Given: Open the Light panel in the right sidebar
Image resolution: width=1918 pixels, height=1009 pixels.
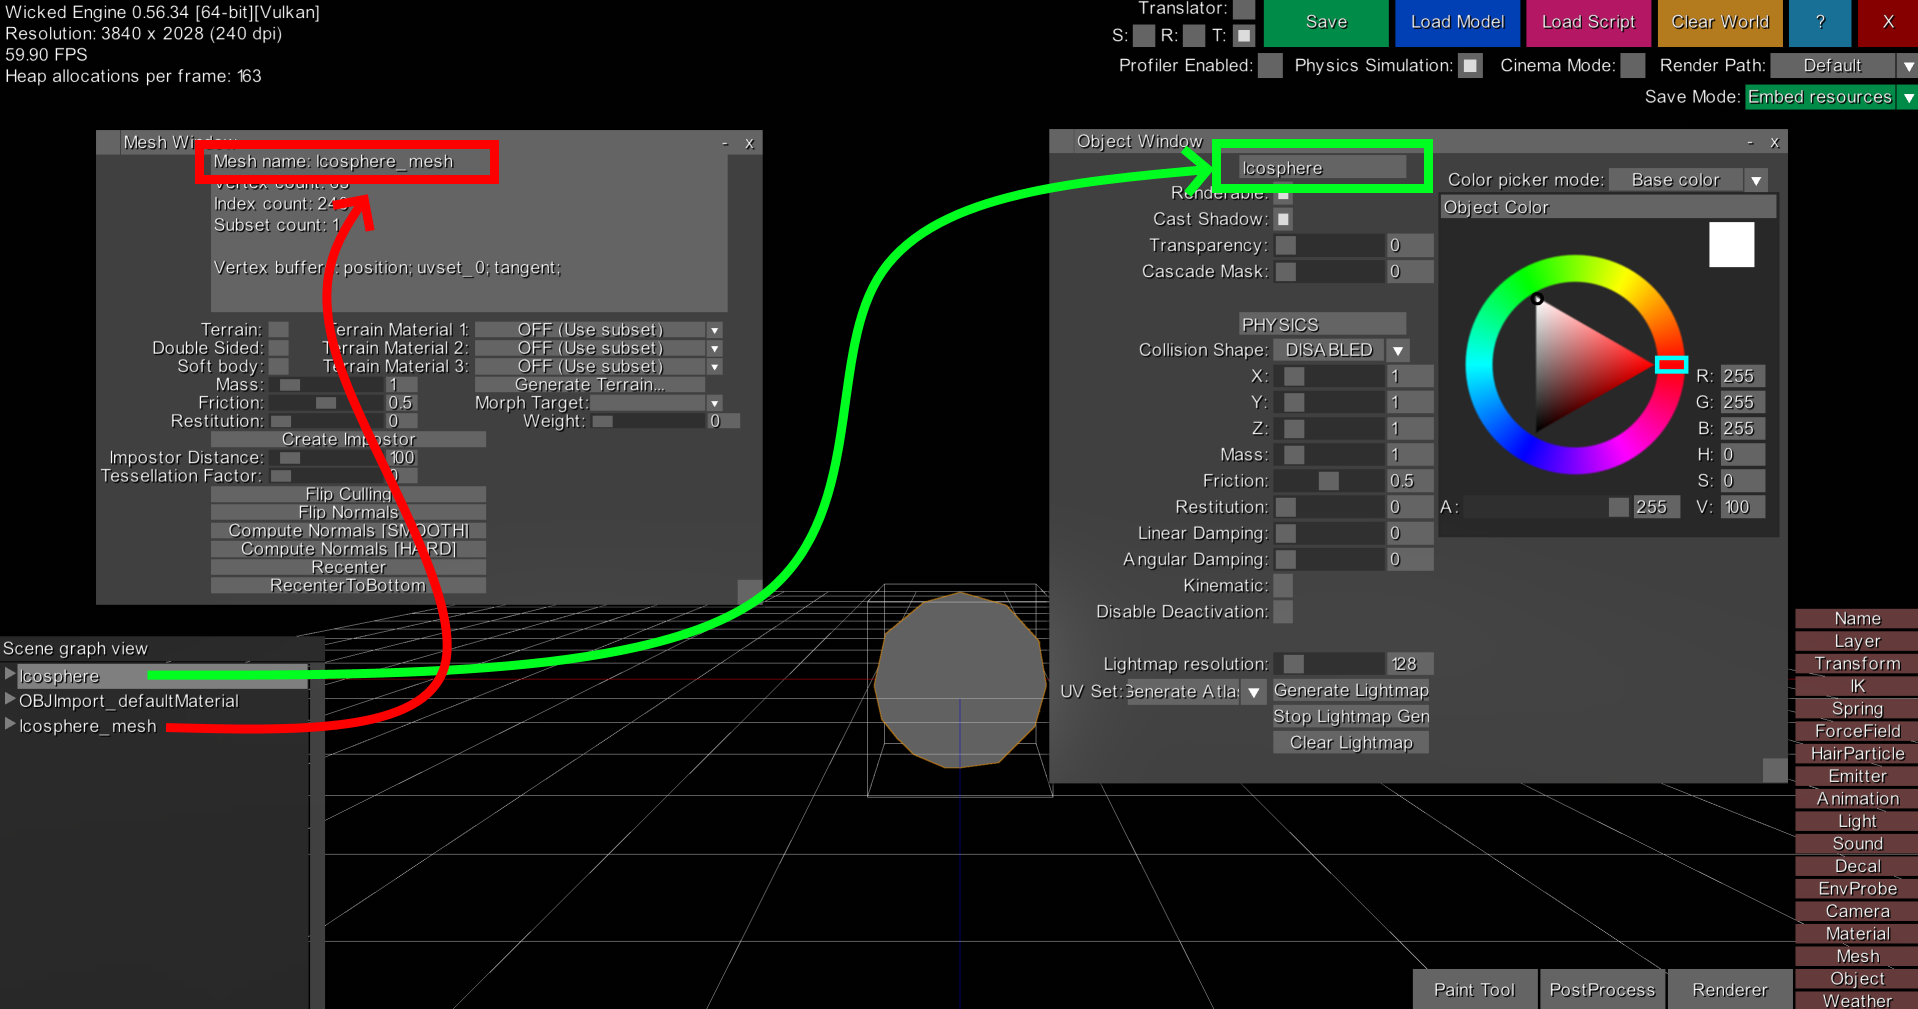Looking at the screenshot, I should (x=1856, y=820).
